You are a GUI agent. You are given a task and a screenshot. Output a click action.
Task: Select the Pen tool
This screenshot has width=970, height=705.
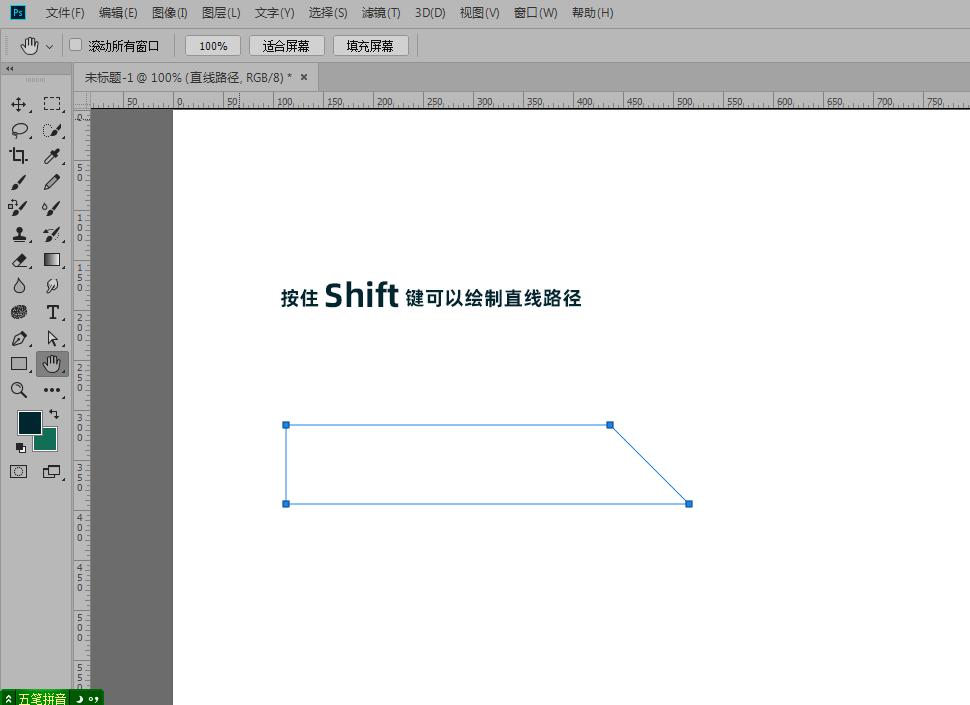coord(19,338)
